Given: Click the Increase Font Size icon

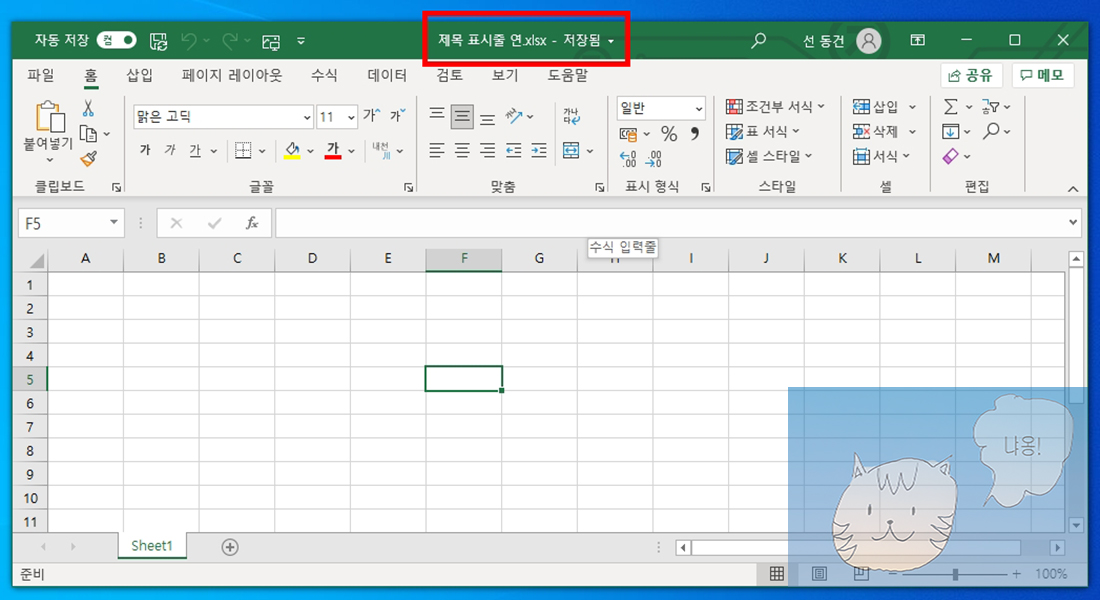Looking at the screenshot, I should pos(372,116).
